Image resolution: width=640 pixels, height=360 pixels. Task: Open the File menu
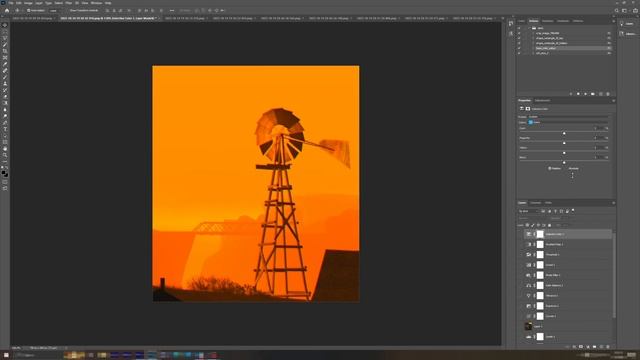click(11, 3)
